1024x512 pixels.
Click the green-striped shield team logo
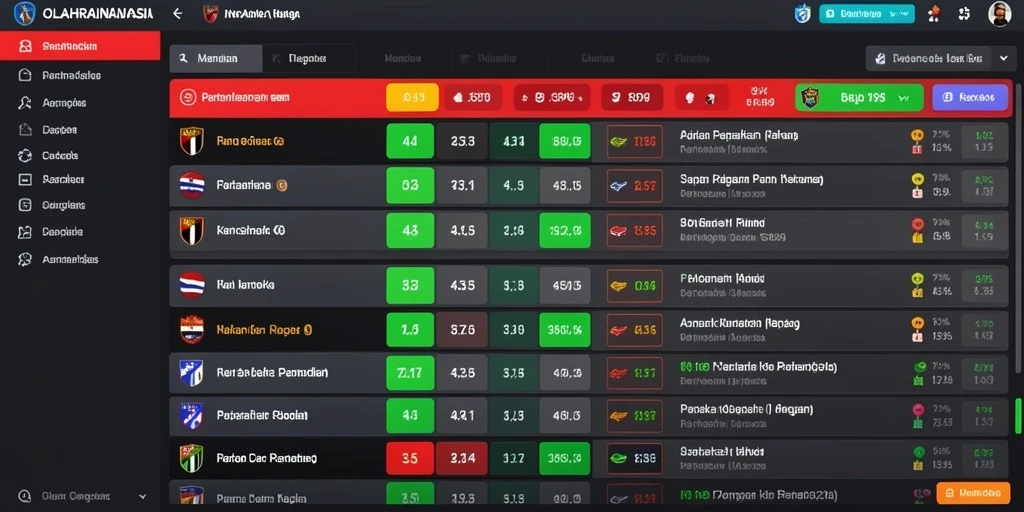(x=191, y=458)
